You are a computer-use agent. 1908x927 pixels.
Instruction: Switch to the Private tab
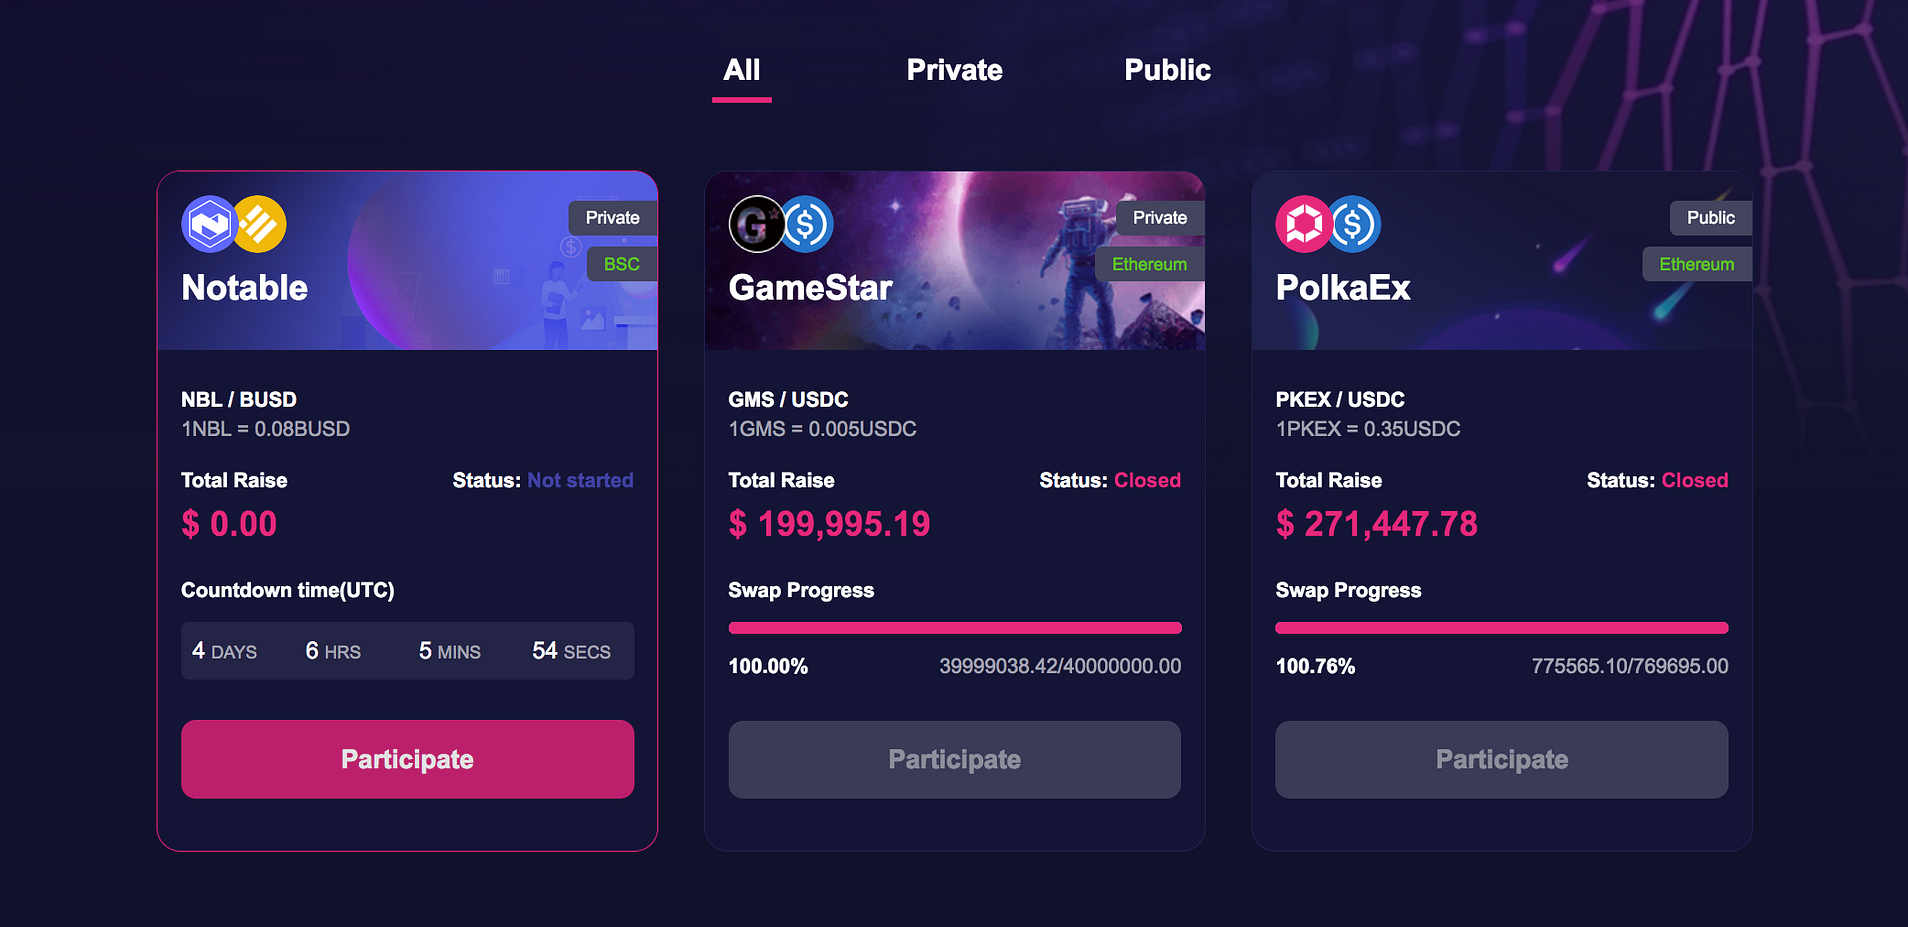click(x=954, y=70)
